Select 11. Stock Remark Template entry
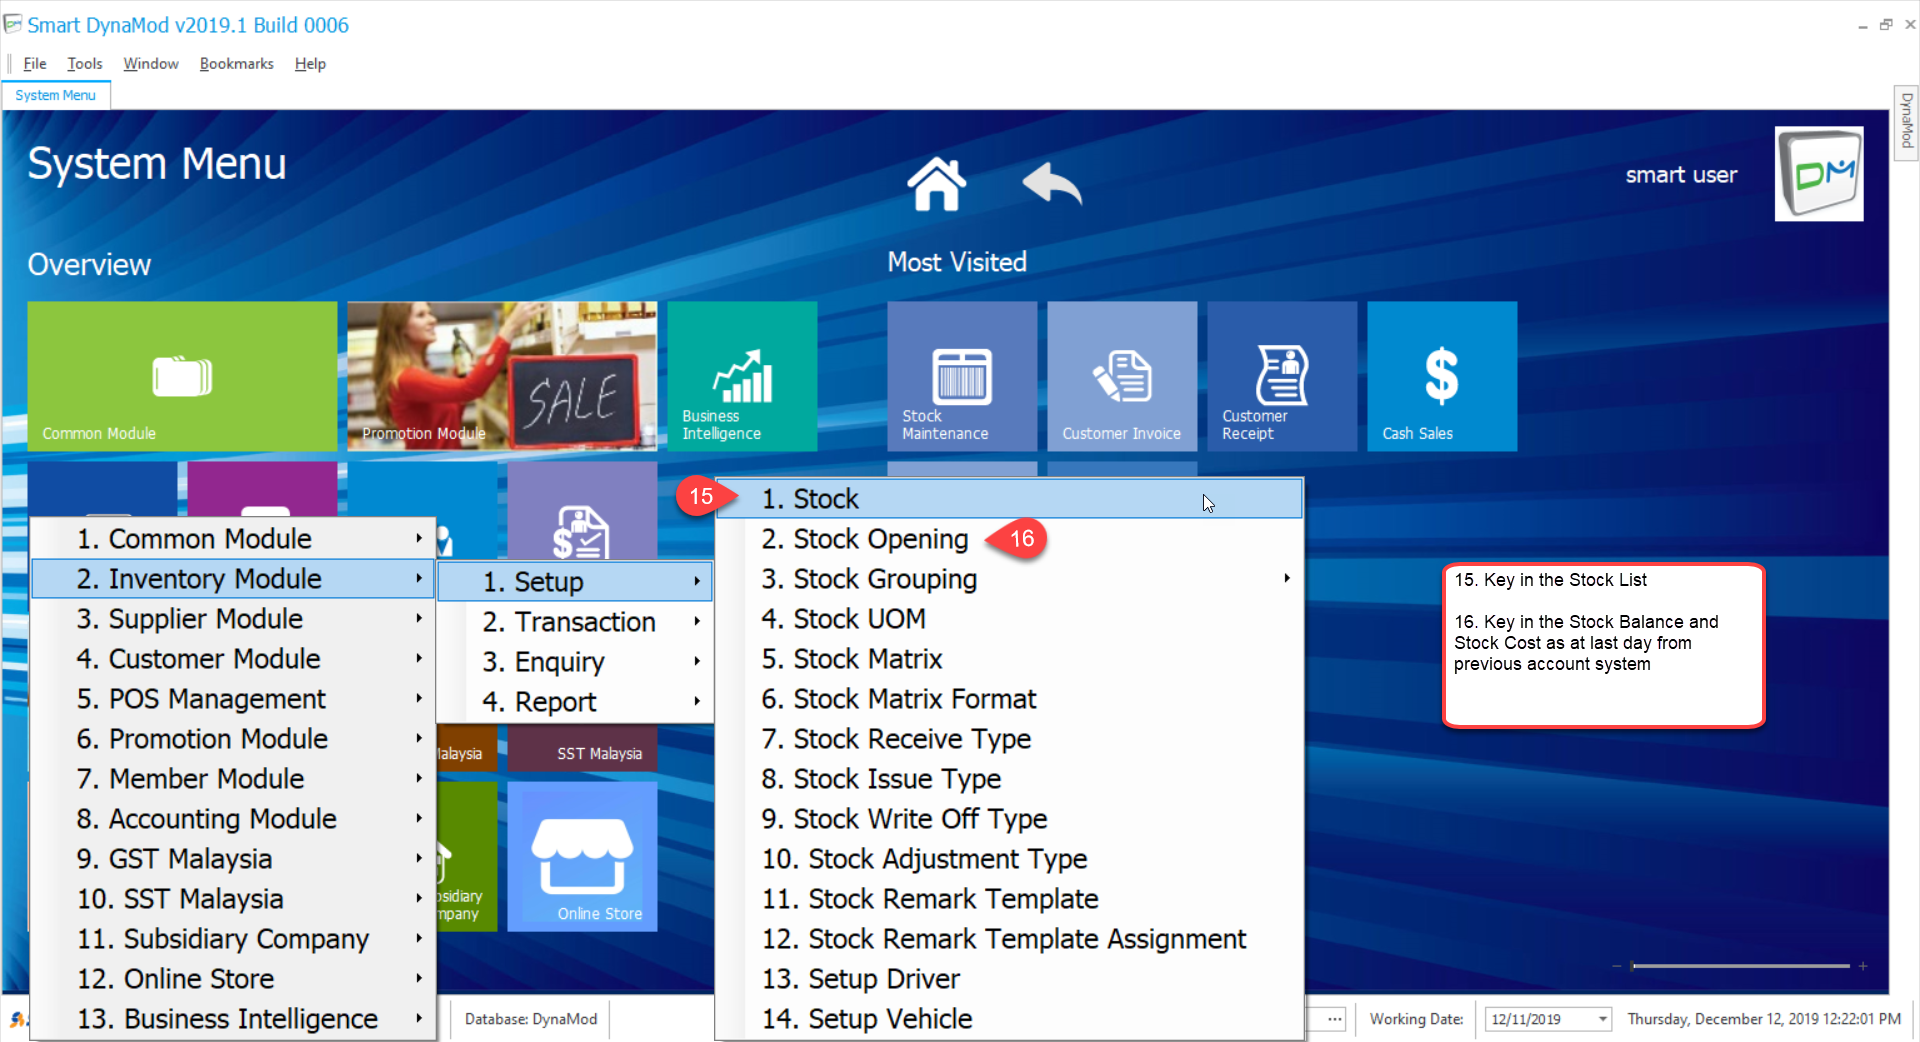This screenshot has width=1920, height=1042. (1010, 898)
